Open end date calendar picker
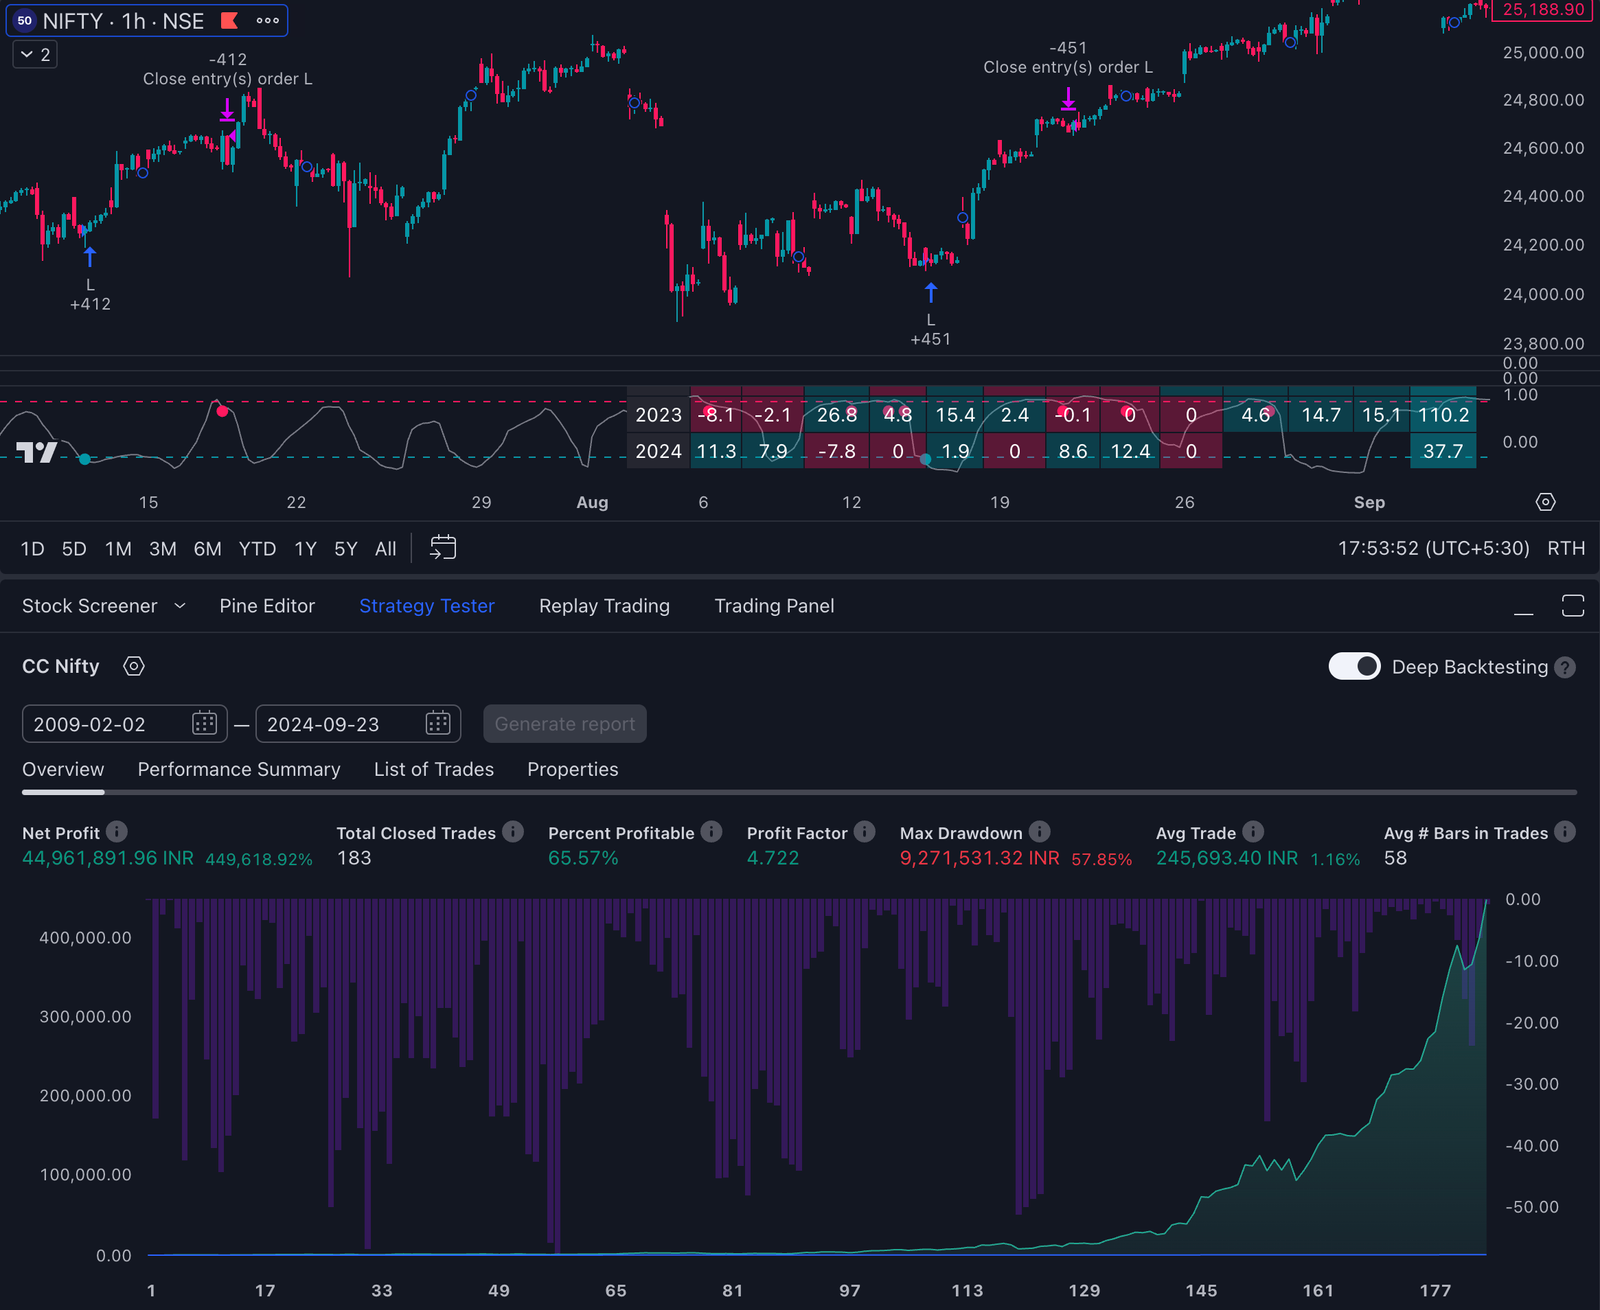This screenshot has width=1600, height=1310. click(438, 724)
